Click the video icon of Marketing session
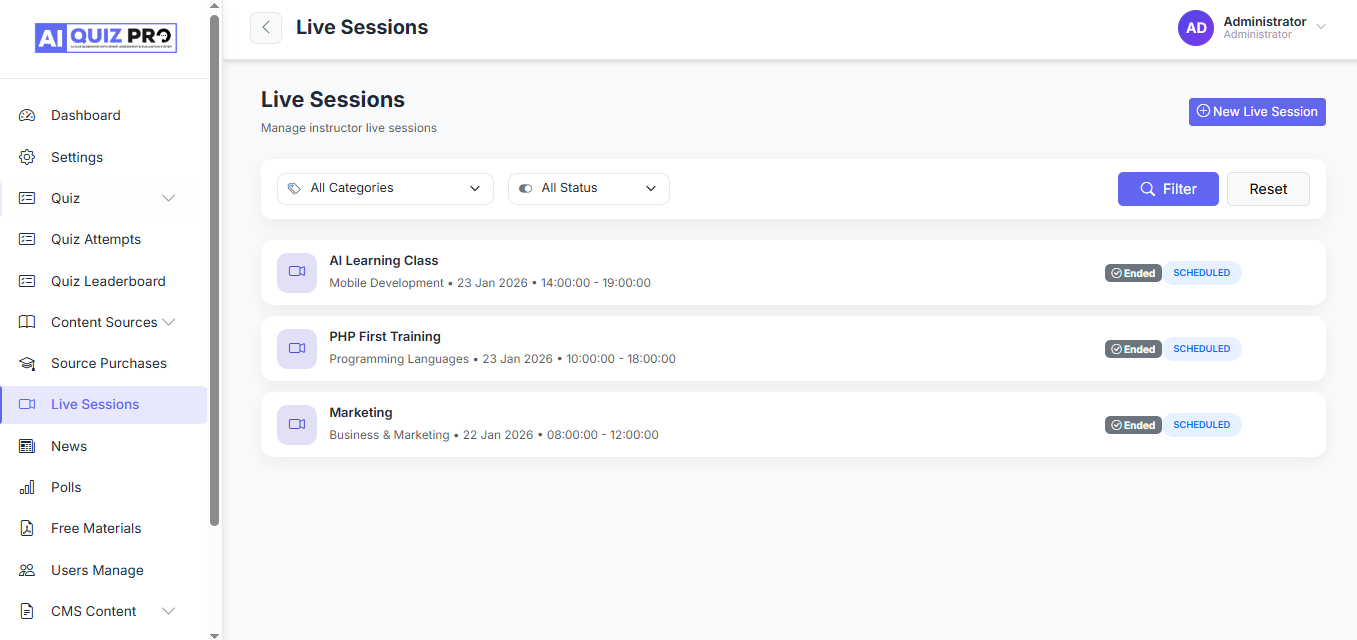Viewport: 1357px width, 640px height. 297,424
